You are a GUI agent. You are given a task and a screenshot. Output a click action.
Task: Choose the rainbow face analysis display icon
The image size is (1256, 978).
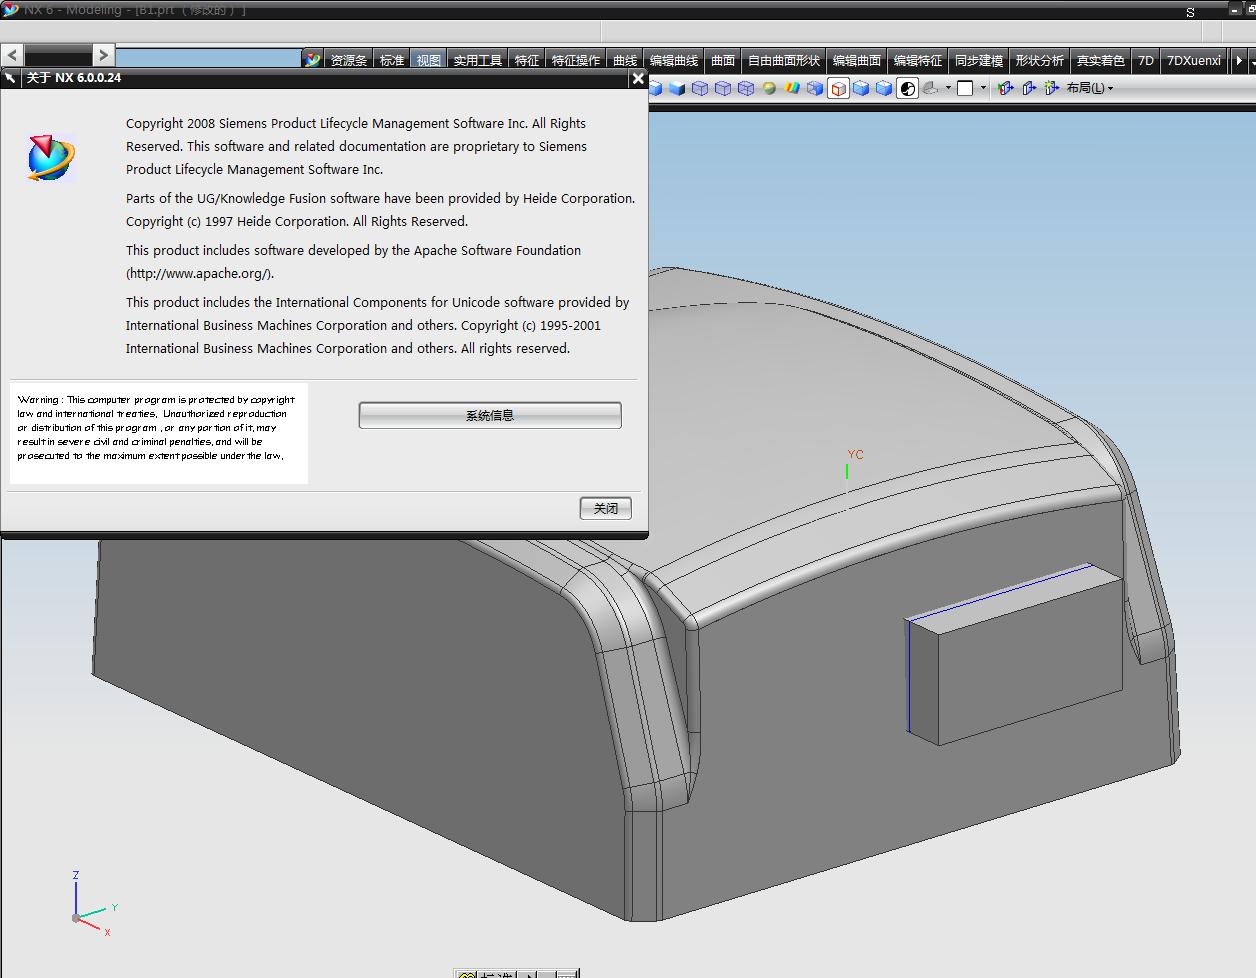click(792, 88)
